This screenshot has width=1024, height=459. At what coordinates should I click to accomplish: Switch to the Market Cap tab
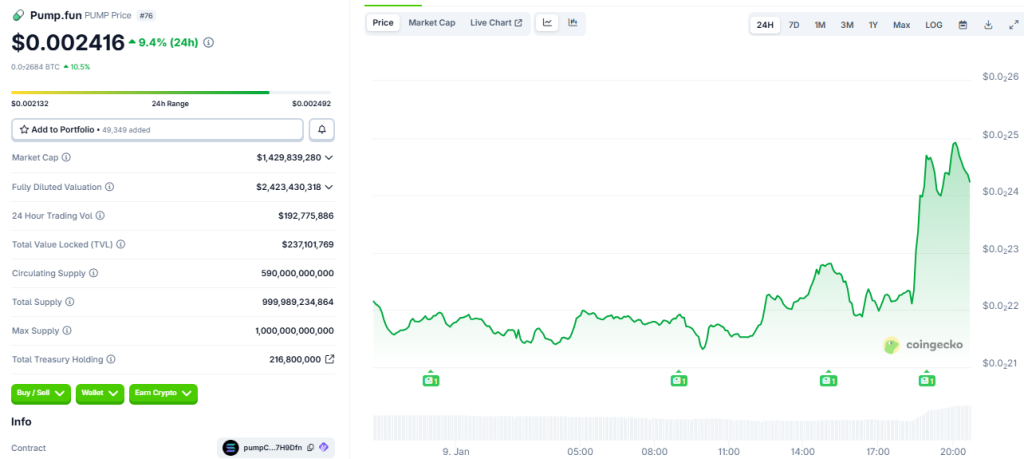tap(432, 23)
